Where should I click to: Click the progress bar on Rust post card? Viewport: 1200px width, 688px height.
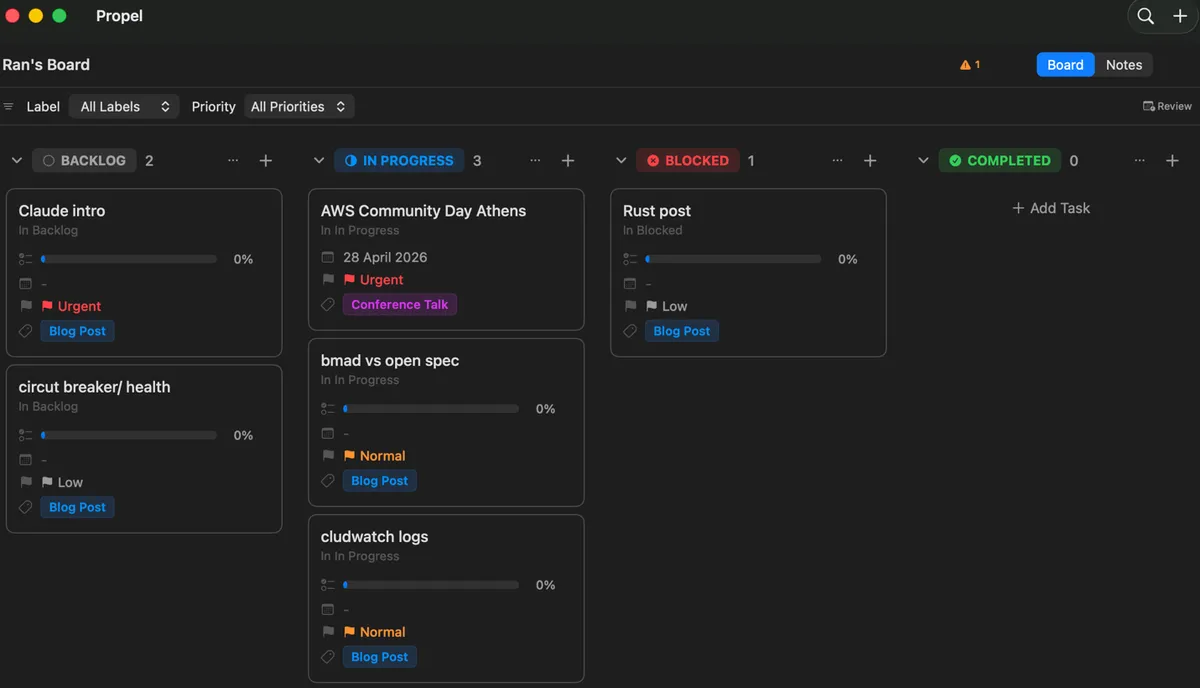pos(734,258)
